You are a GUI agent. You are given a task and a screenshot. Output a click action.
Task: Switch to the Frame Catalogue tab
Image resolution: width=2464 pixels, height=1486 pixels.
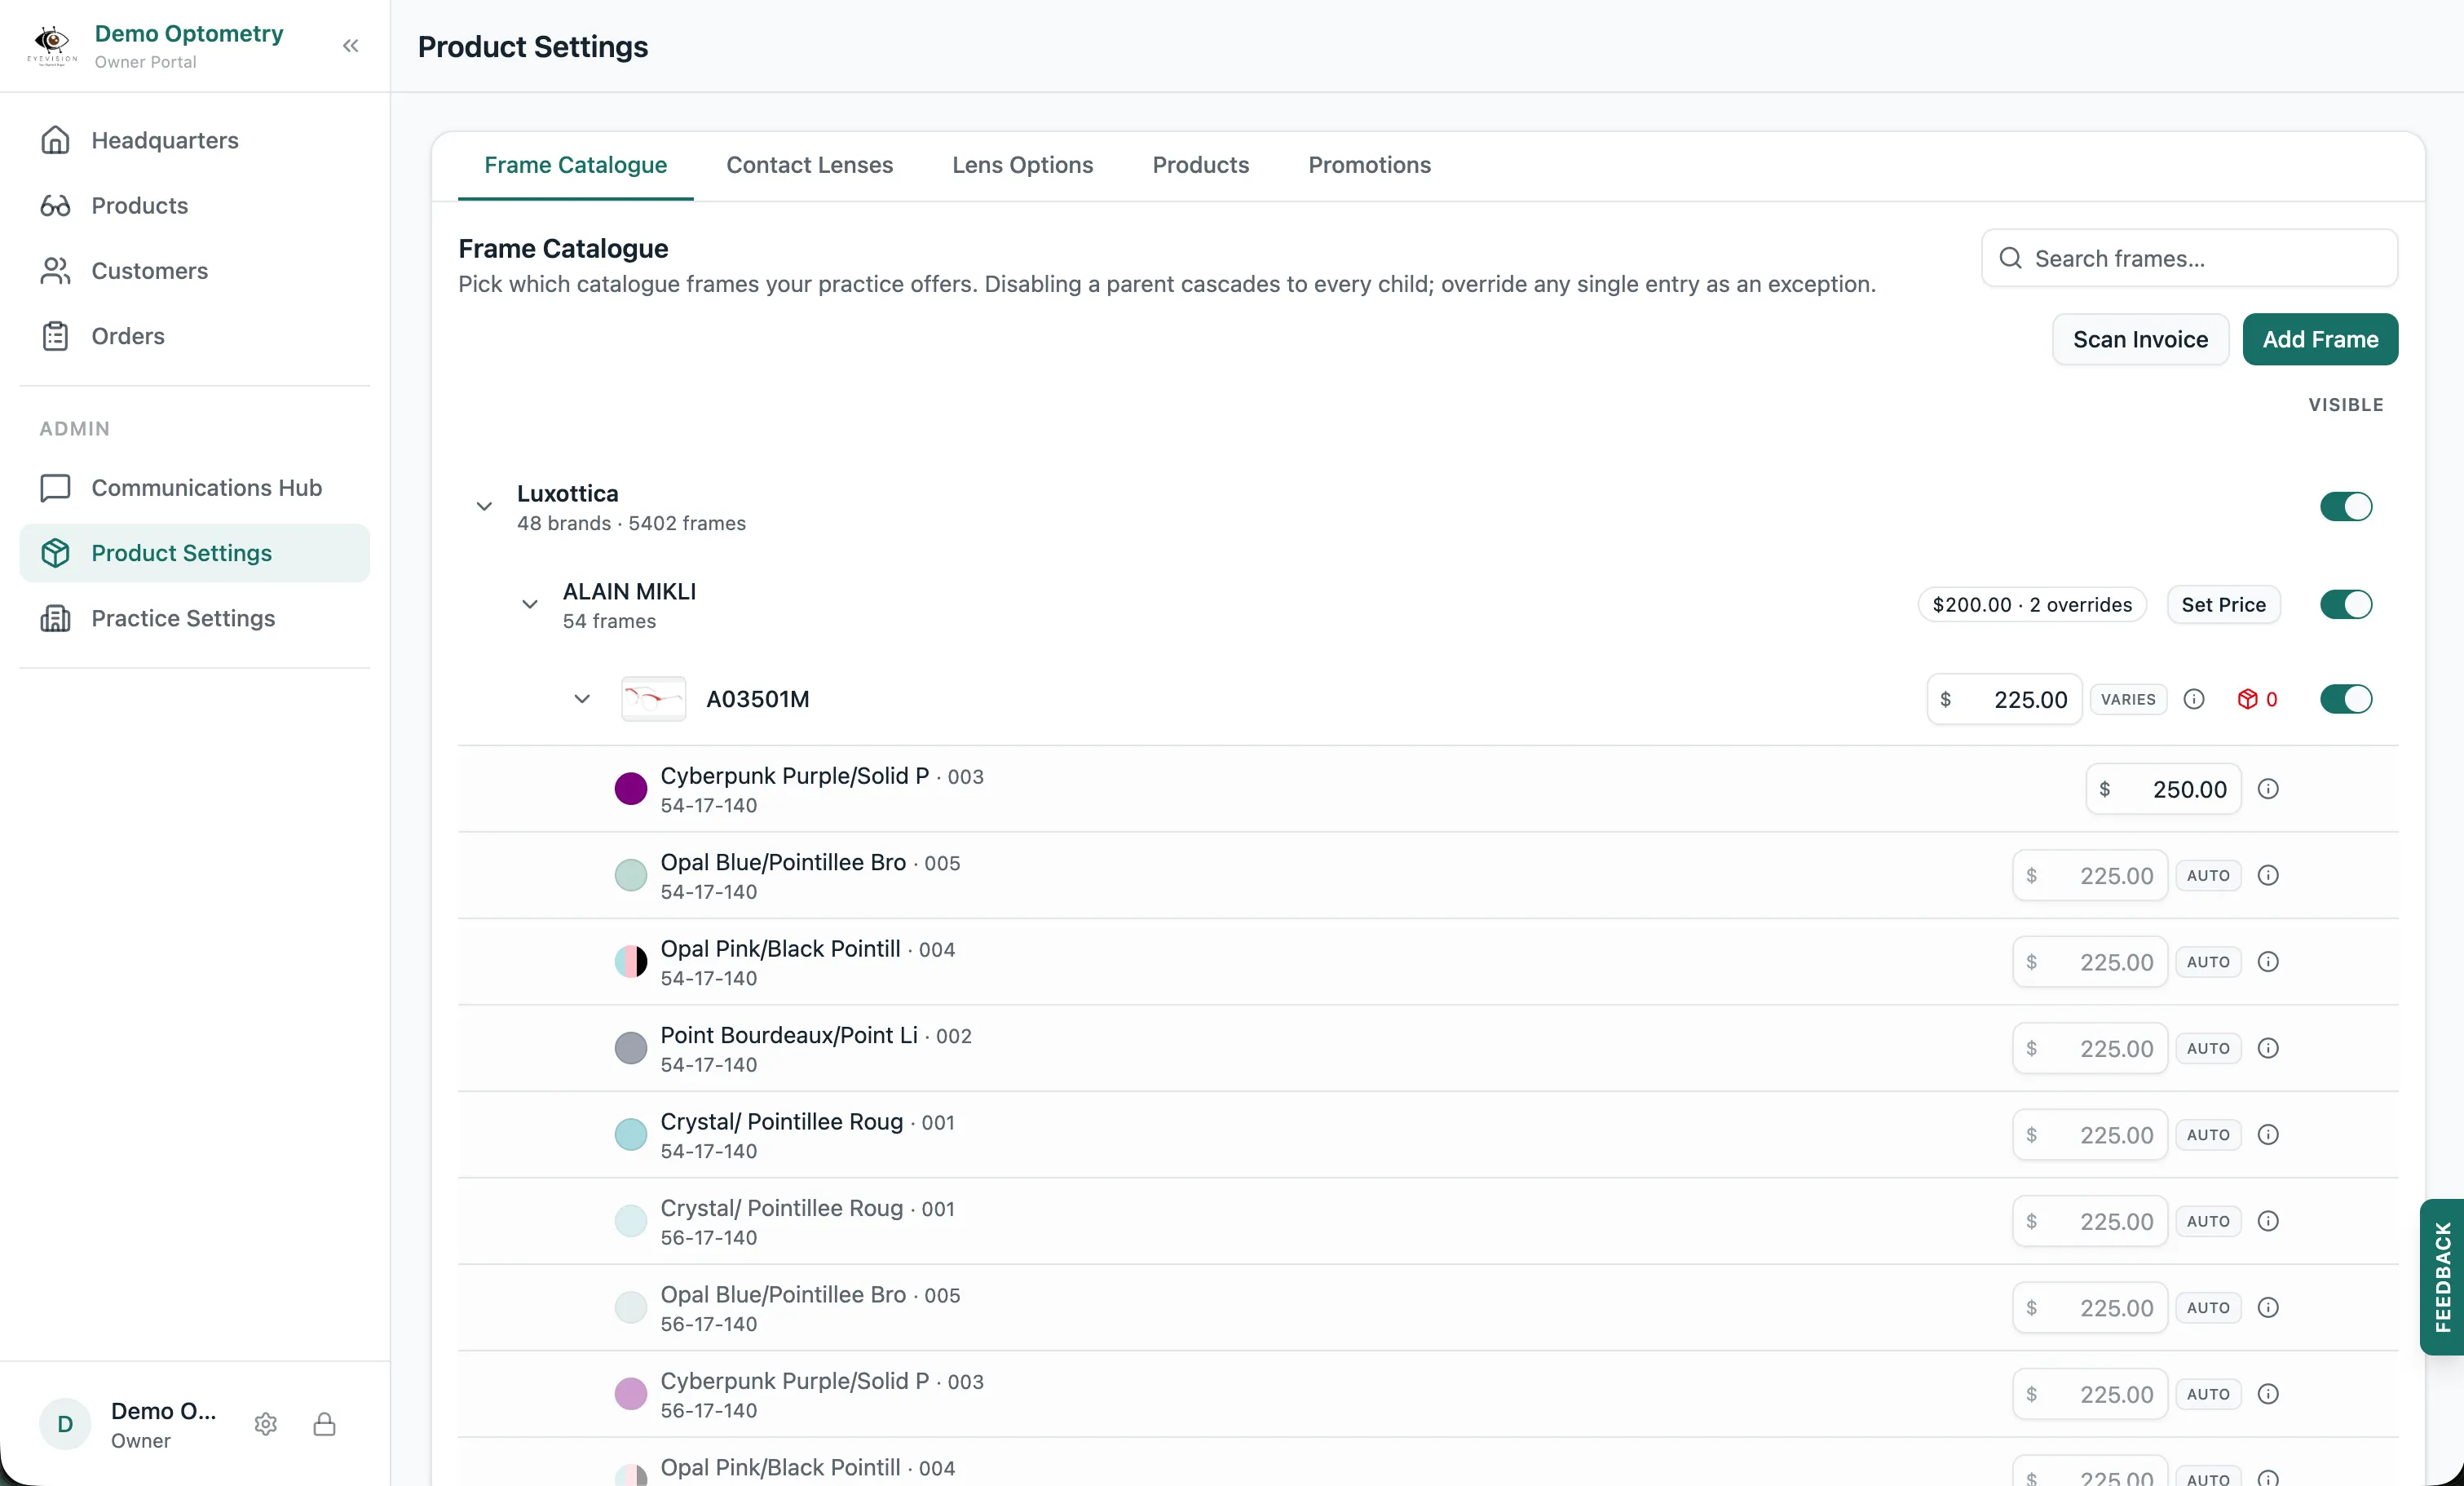pyautogui.click(x=575, y=165)
